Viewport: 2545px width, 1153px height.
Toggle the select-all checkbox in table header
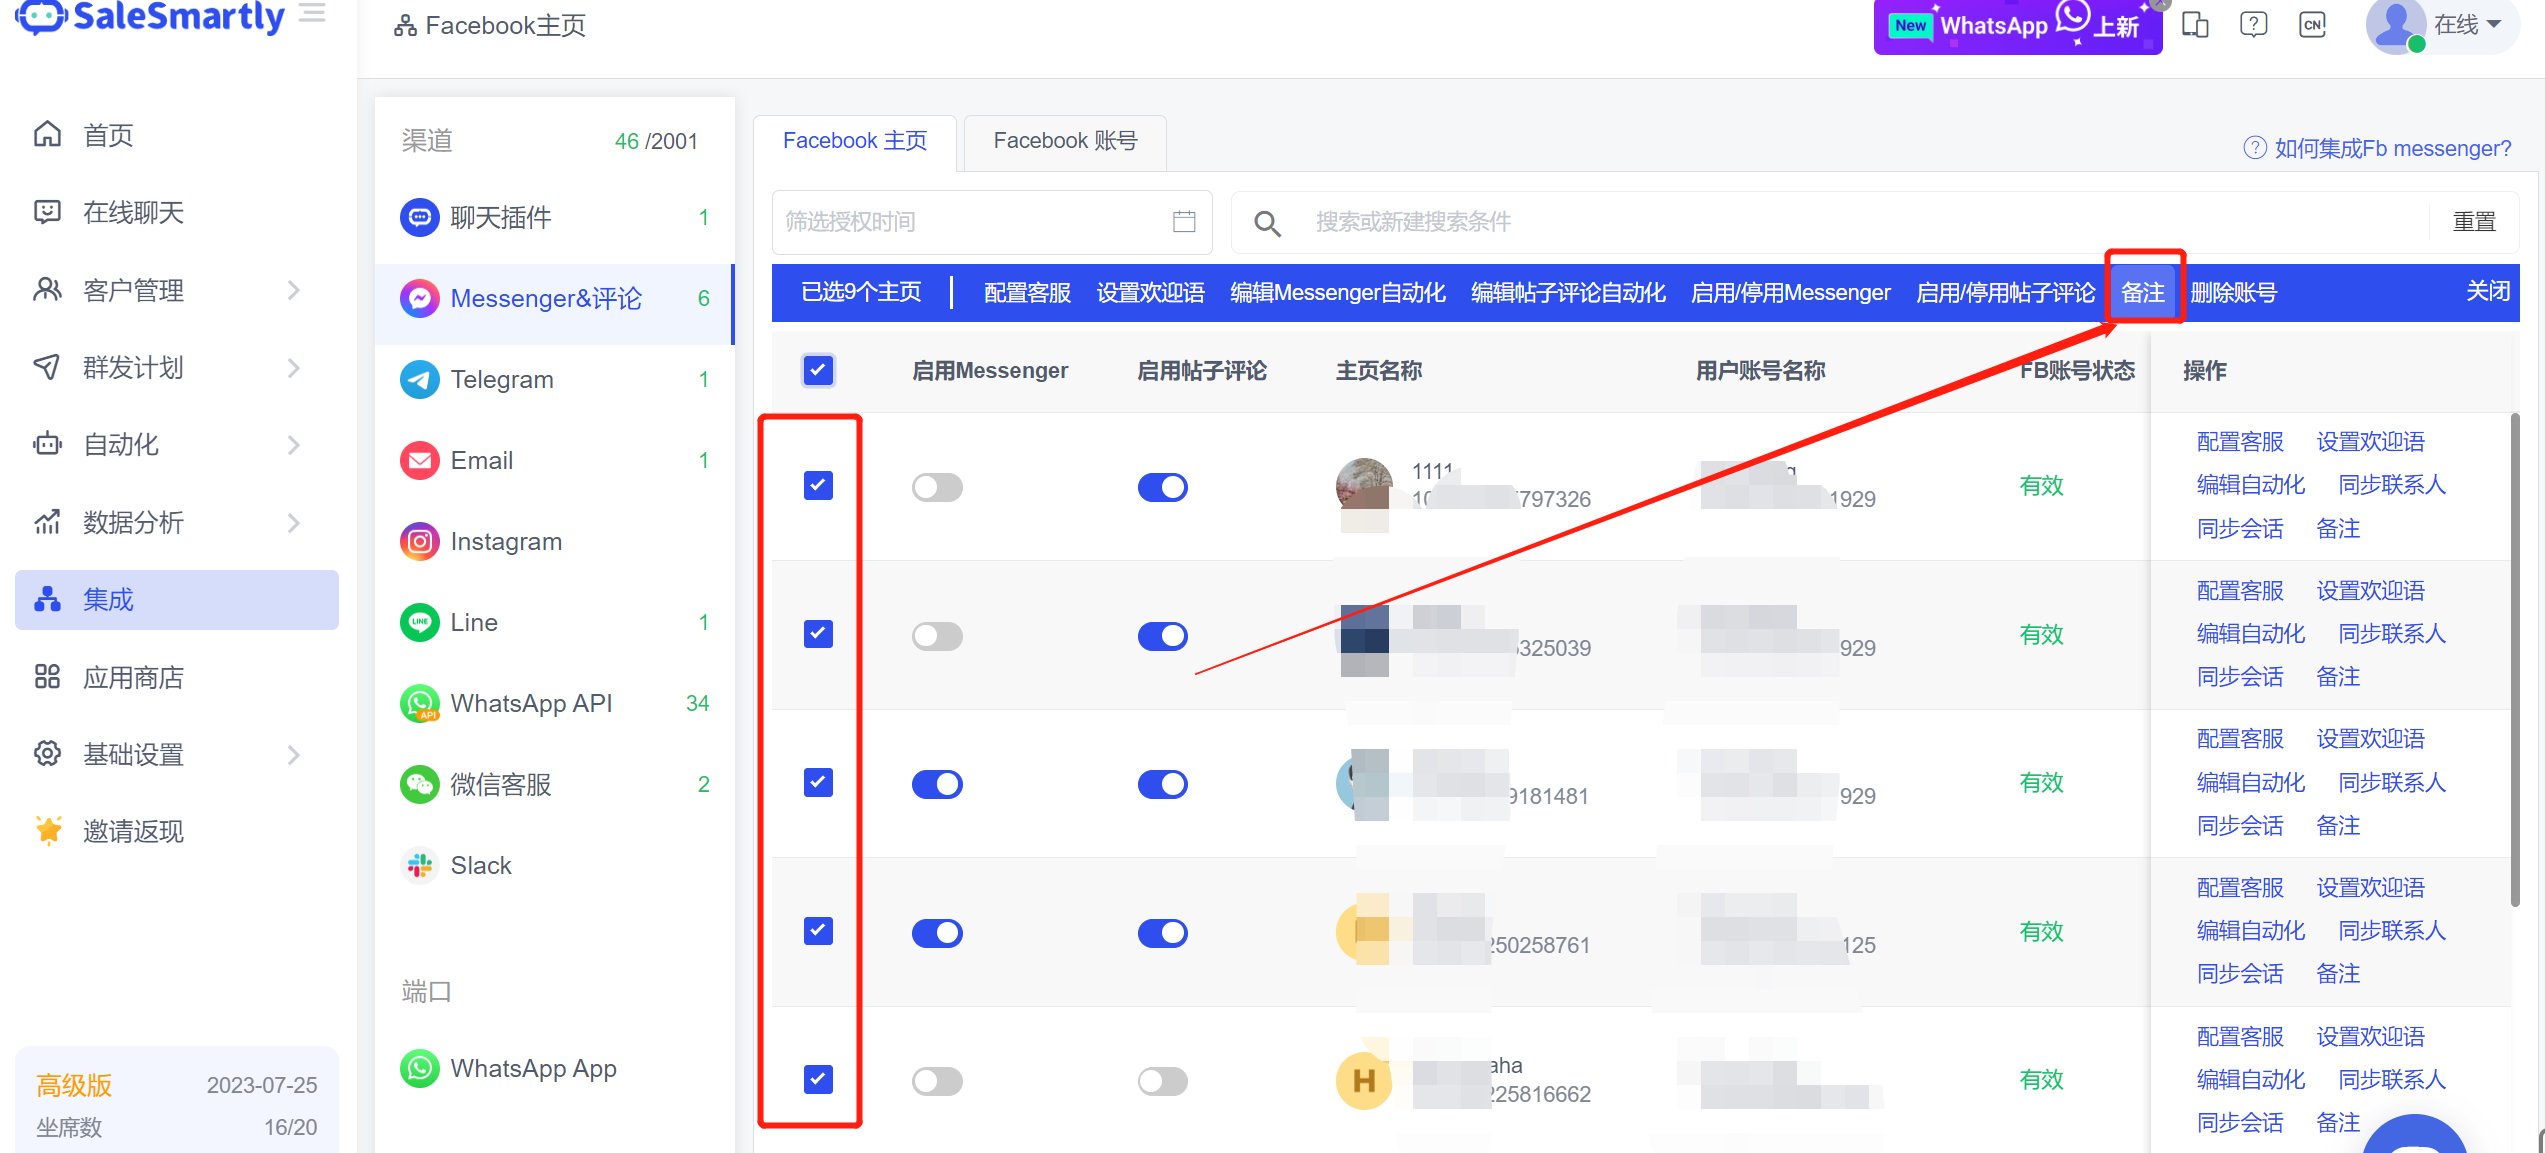(x=818, y=371)
